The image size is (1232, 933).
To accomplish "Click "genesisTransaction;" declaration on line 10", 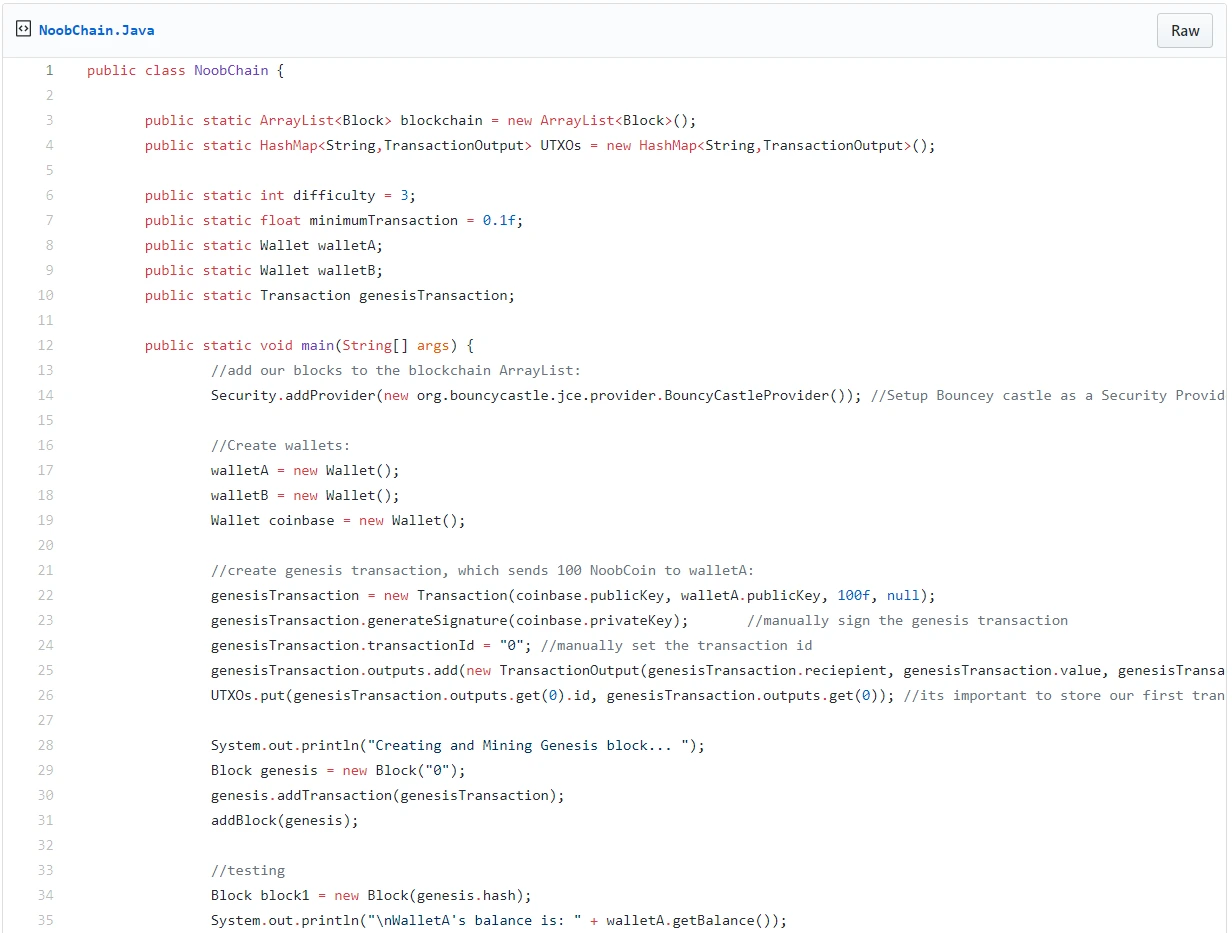I will coord(437,295).
